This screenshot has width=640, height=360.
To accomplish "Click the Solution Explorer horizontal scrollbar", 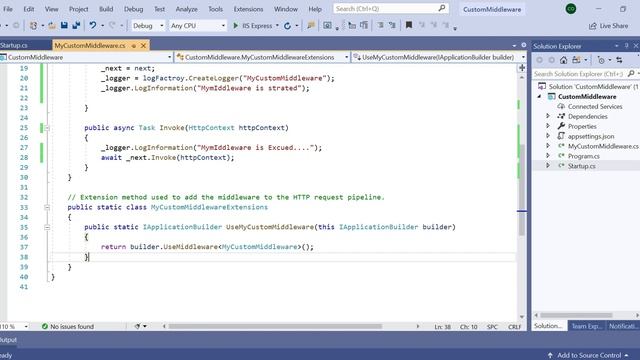I will 576,315.
